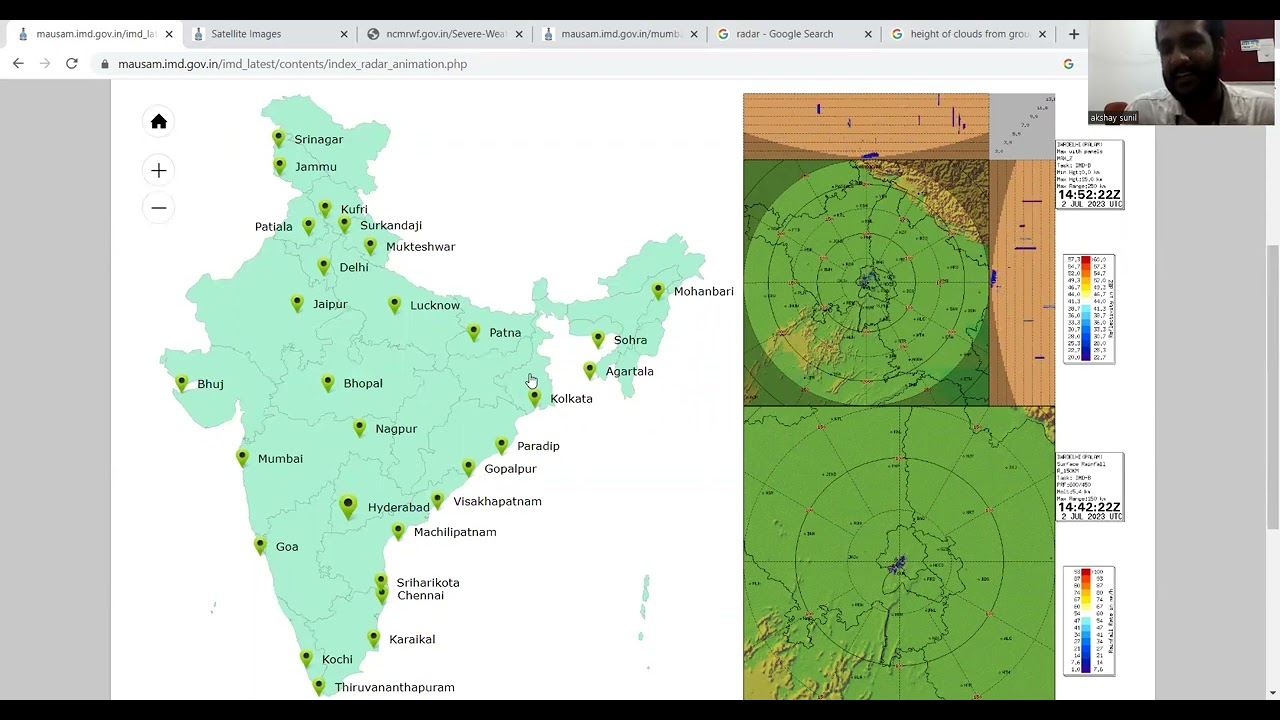Select the Srinagar radar marker
This screenshot has width=1280, height=720.
[x=278, y=139]
